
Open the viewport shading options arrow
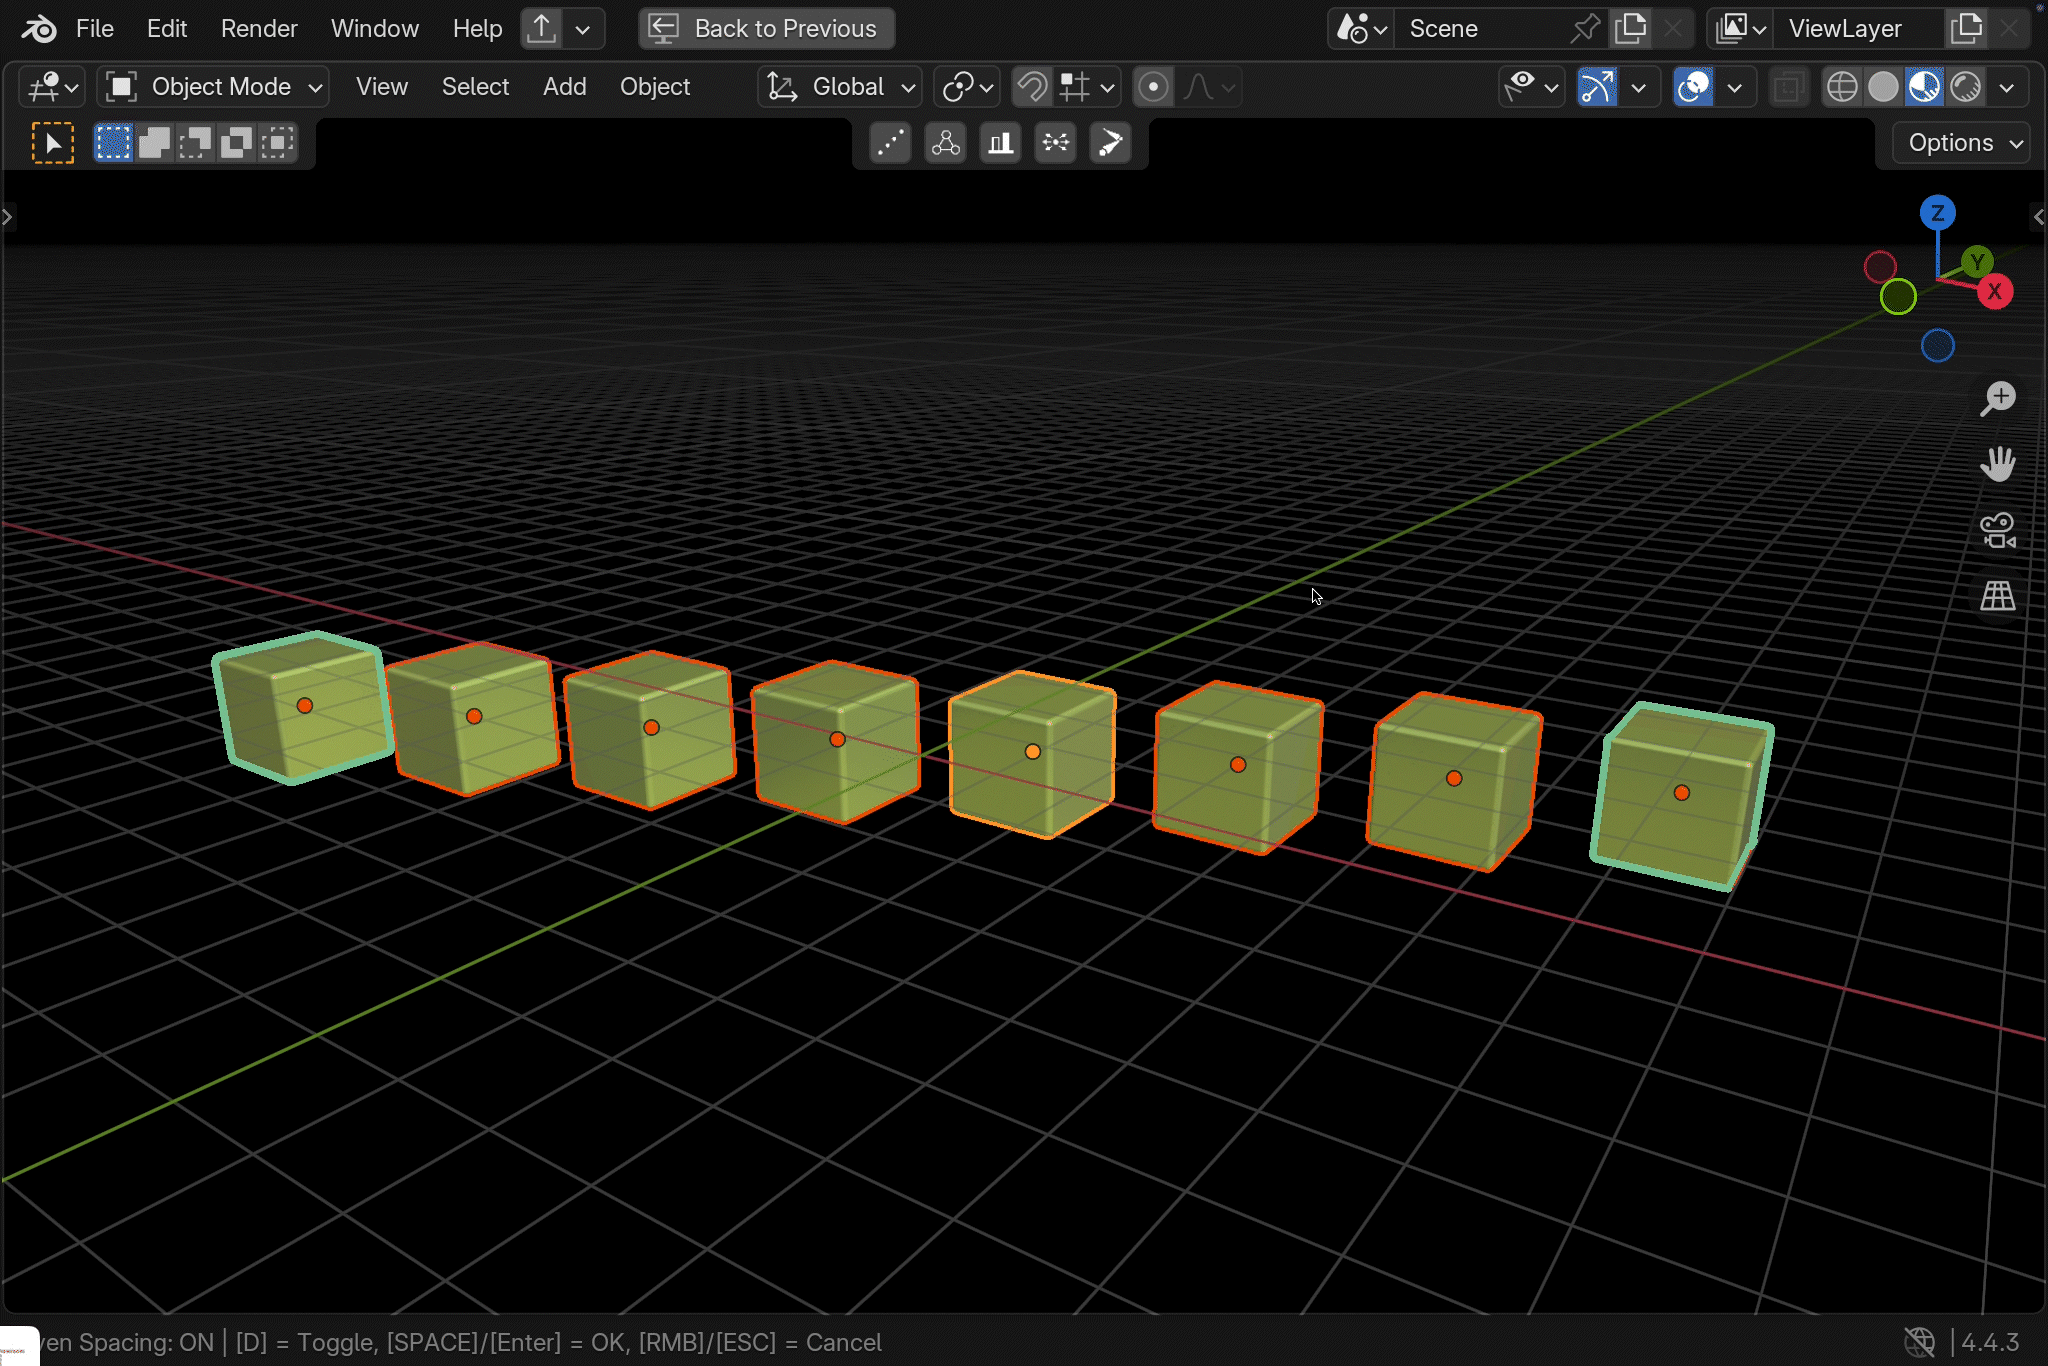tap(2007, 87)
